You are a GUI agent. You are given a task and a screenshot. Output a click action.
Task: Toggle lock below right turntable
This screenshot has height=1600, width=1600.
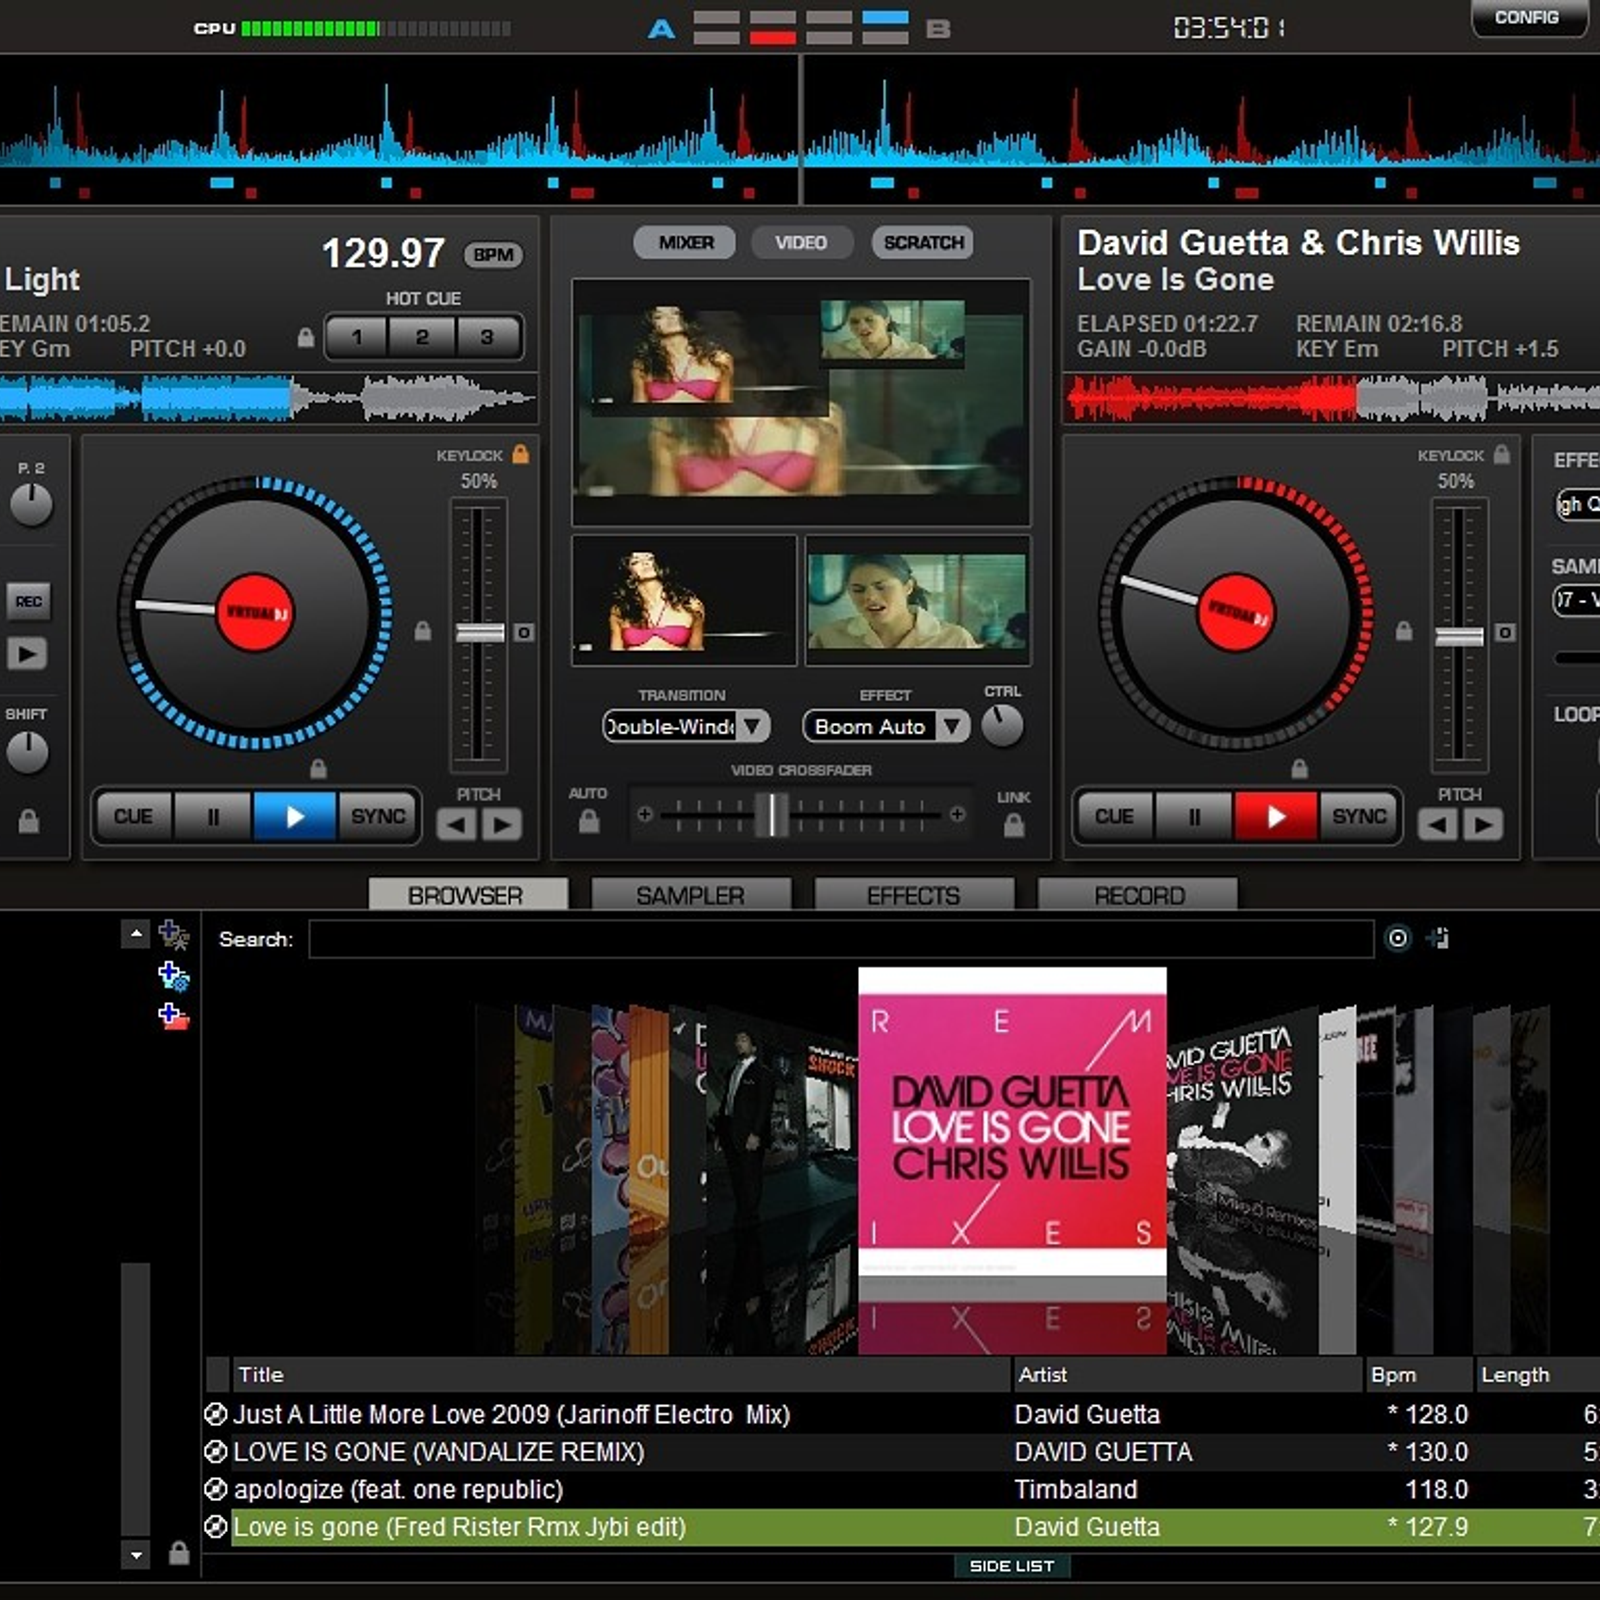(1299, 768)
